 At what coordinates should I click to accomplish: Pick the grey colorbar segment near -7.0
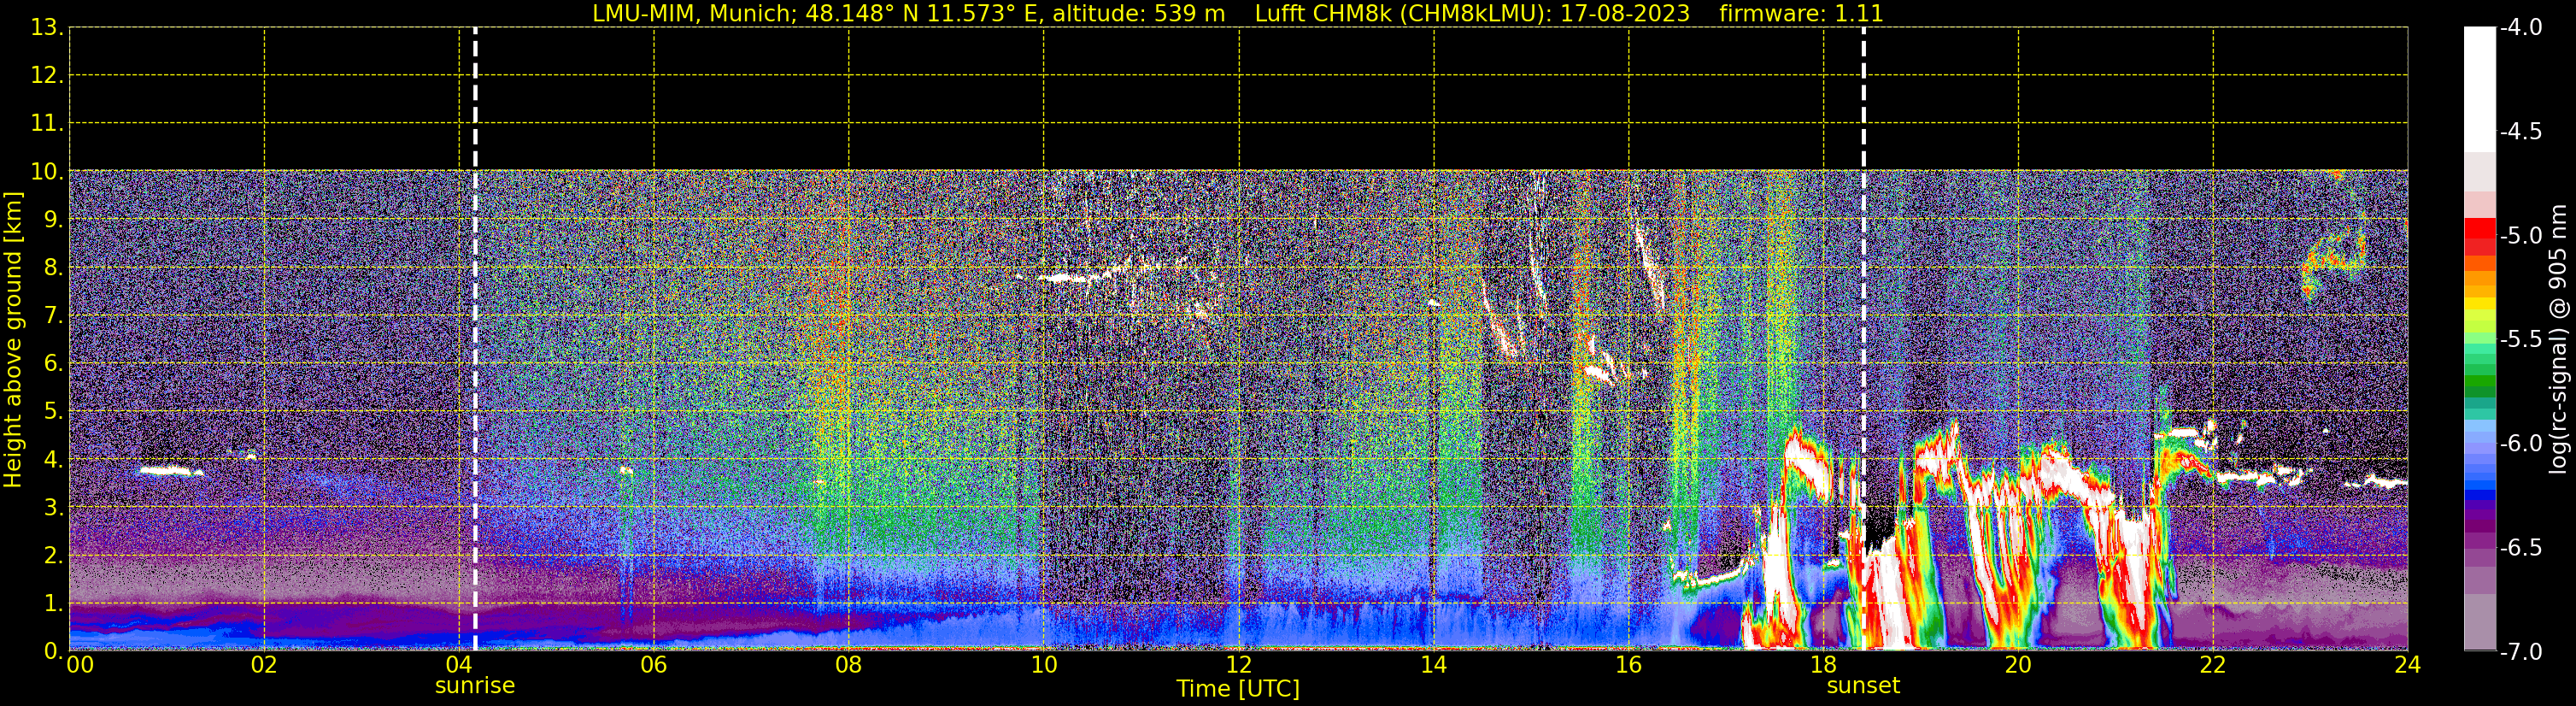(2480, 622)
